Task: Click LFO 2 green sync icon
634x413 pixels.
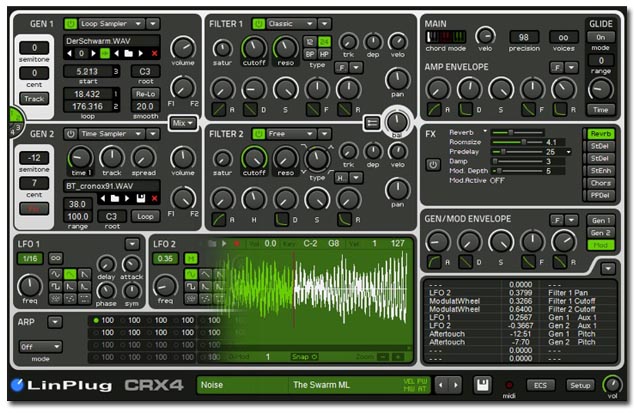Action: (x=191, y=258)
